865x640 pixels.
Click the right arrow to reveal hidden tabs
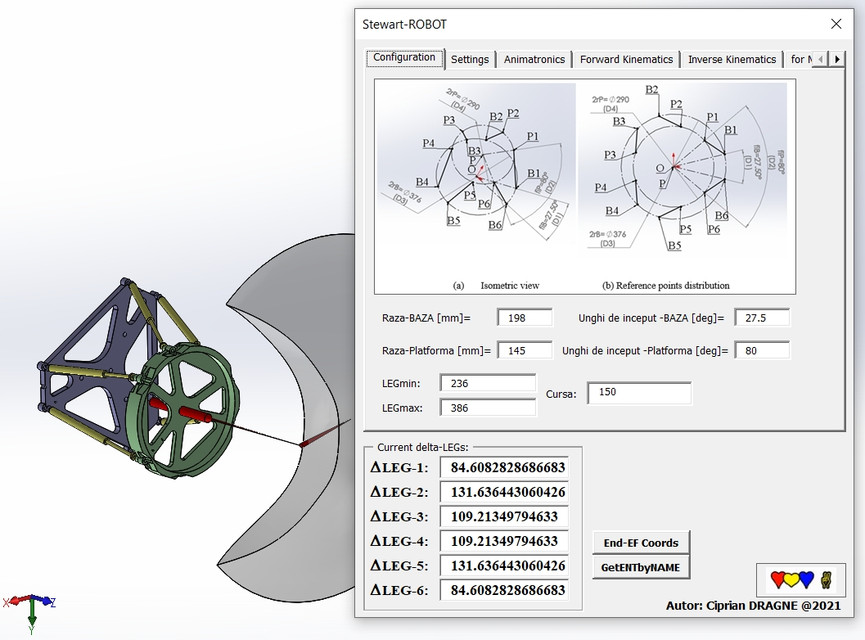click(838, 59)
